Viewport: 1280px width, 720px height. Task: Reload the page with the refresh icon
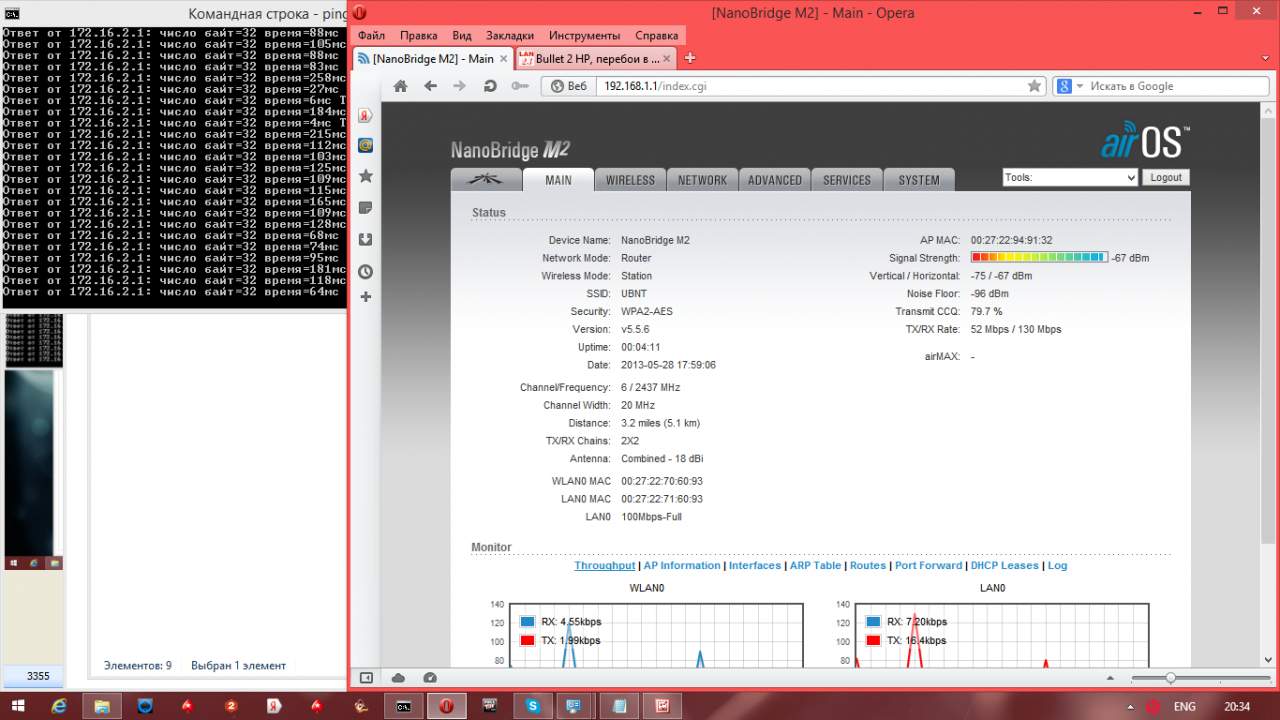point(490,86)
